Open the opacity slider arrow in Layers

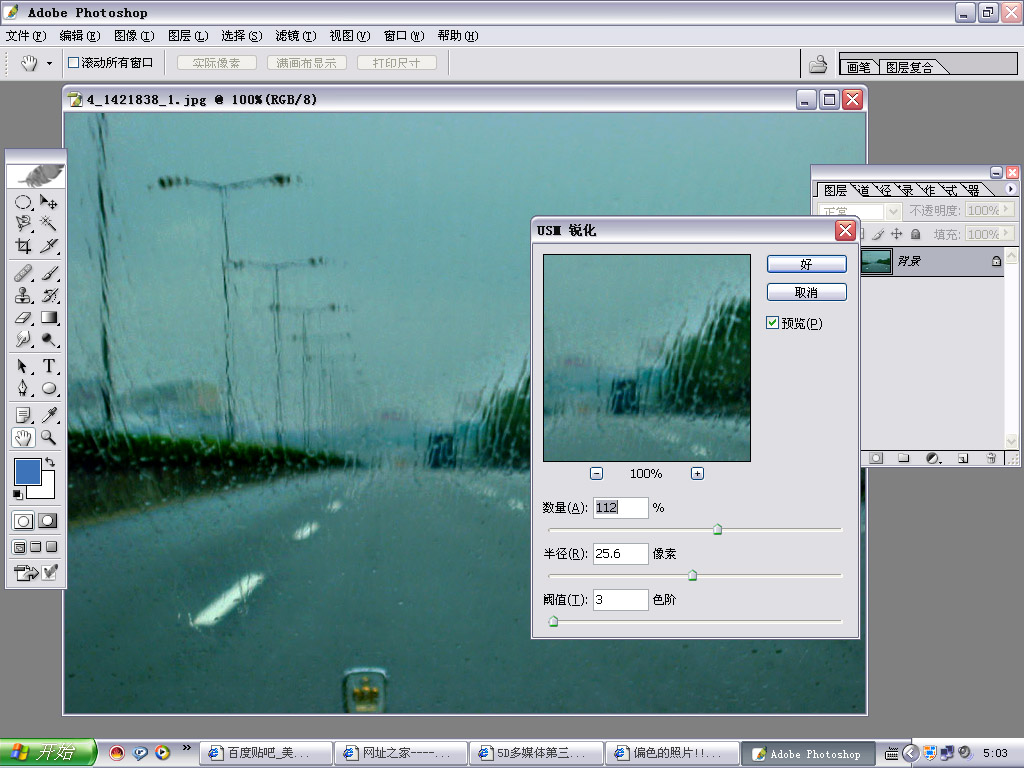coord(1007,210)
